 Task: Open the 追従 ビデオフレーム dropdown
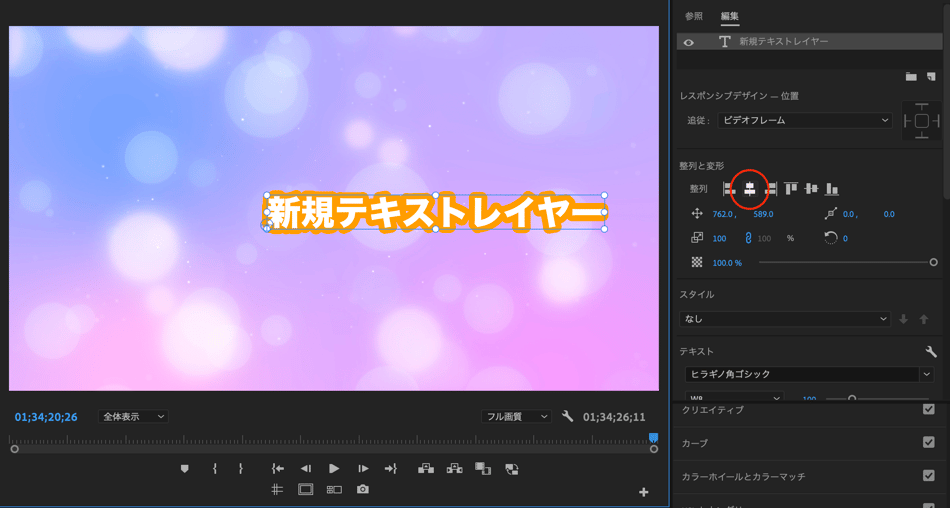tap(804, 120)
